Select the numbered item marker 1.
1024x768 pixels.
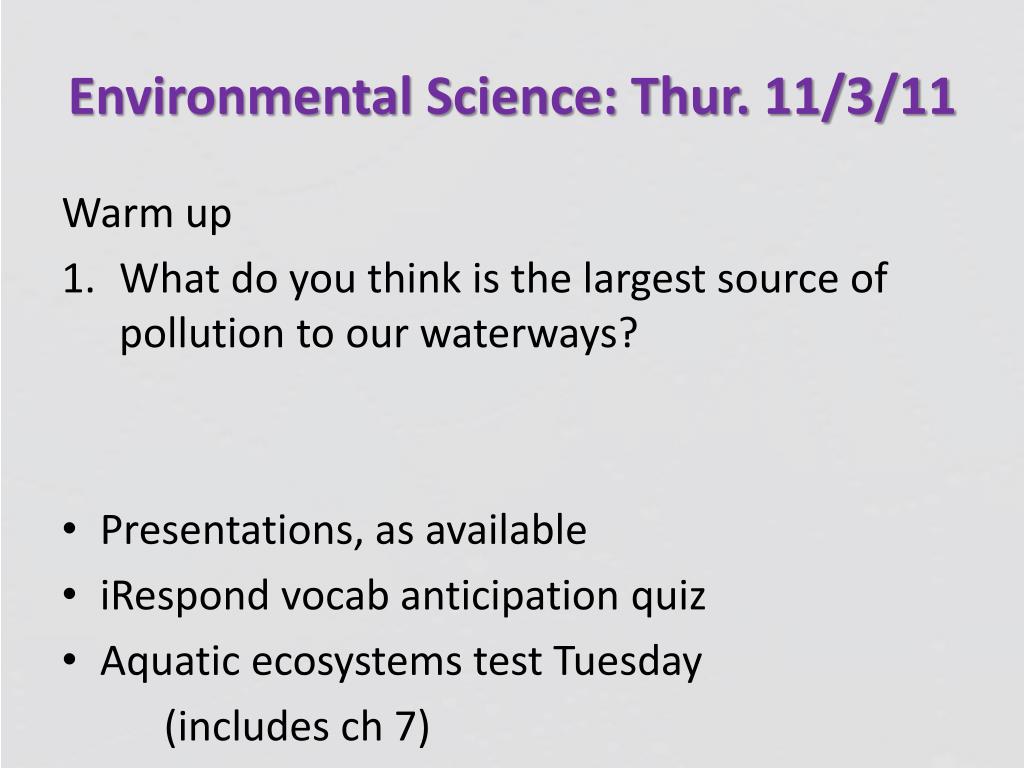[79, 279]
